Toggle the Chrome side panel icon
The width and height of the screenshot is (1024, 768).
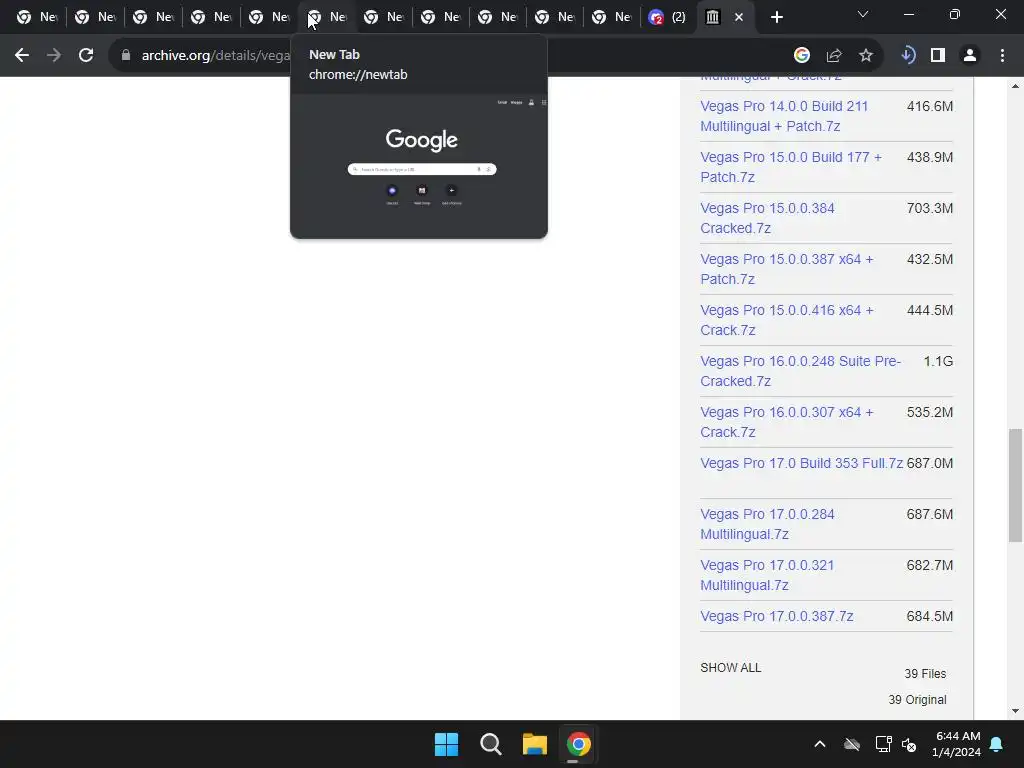(x=938, y=56)
